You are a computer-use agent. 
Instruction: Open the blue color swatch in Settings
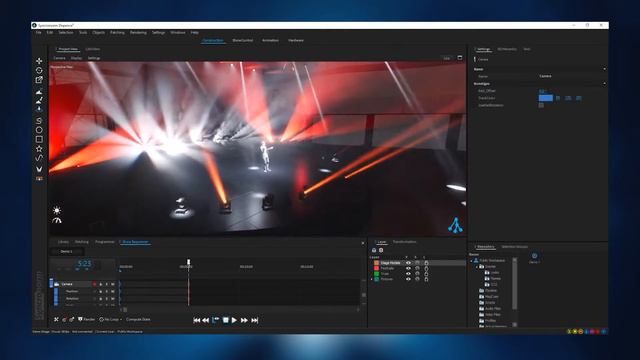(x=546, y=98)
